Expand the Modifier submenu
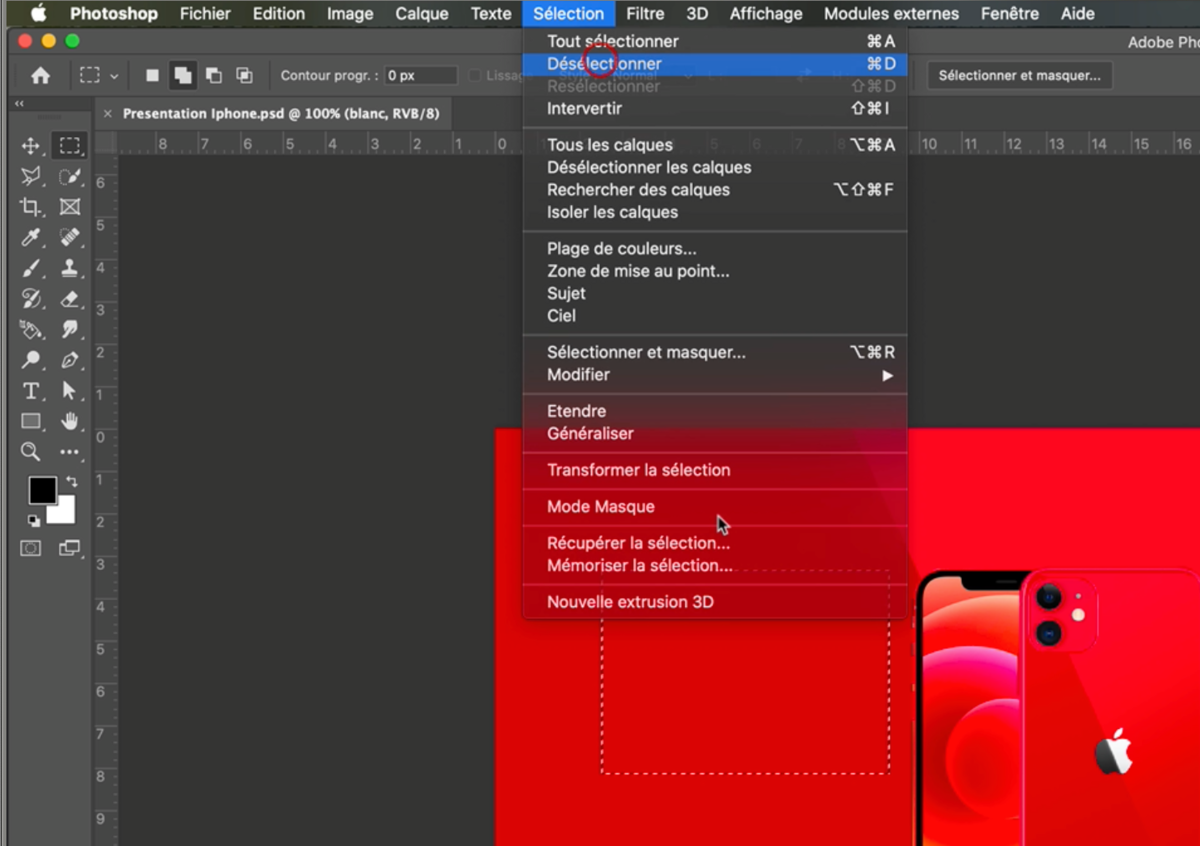This screenshot has height=846, width=1200. [x=715, y=375]
